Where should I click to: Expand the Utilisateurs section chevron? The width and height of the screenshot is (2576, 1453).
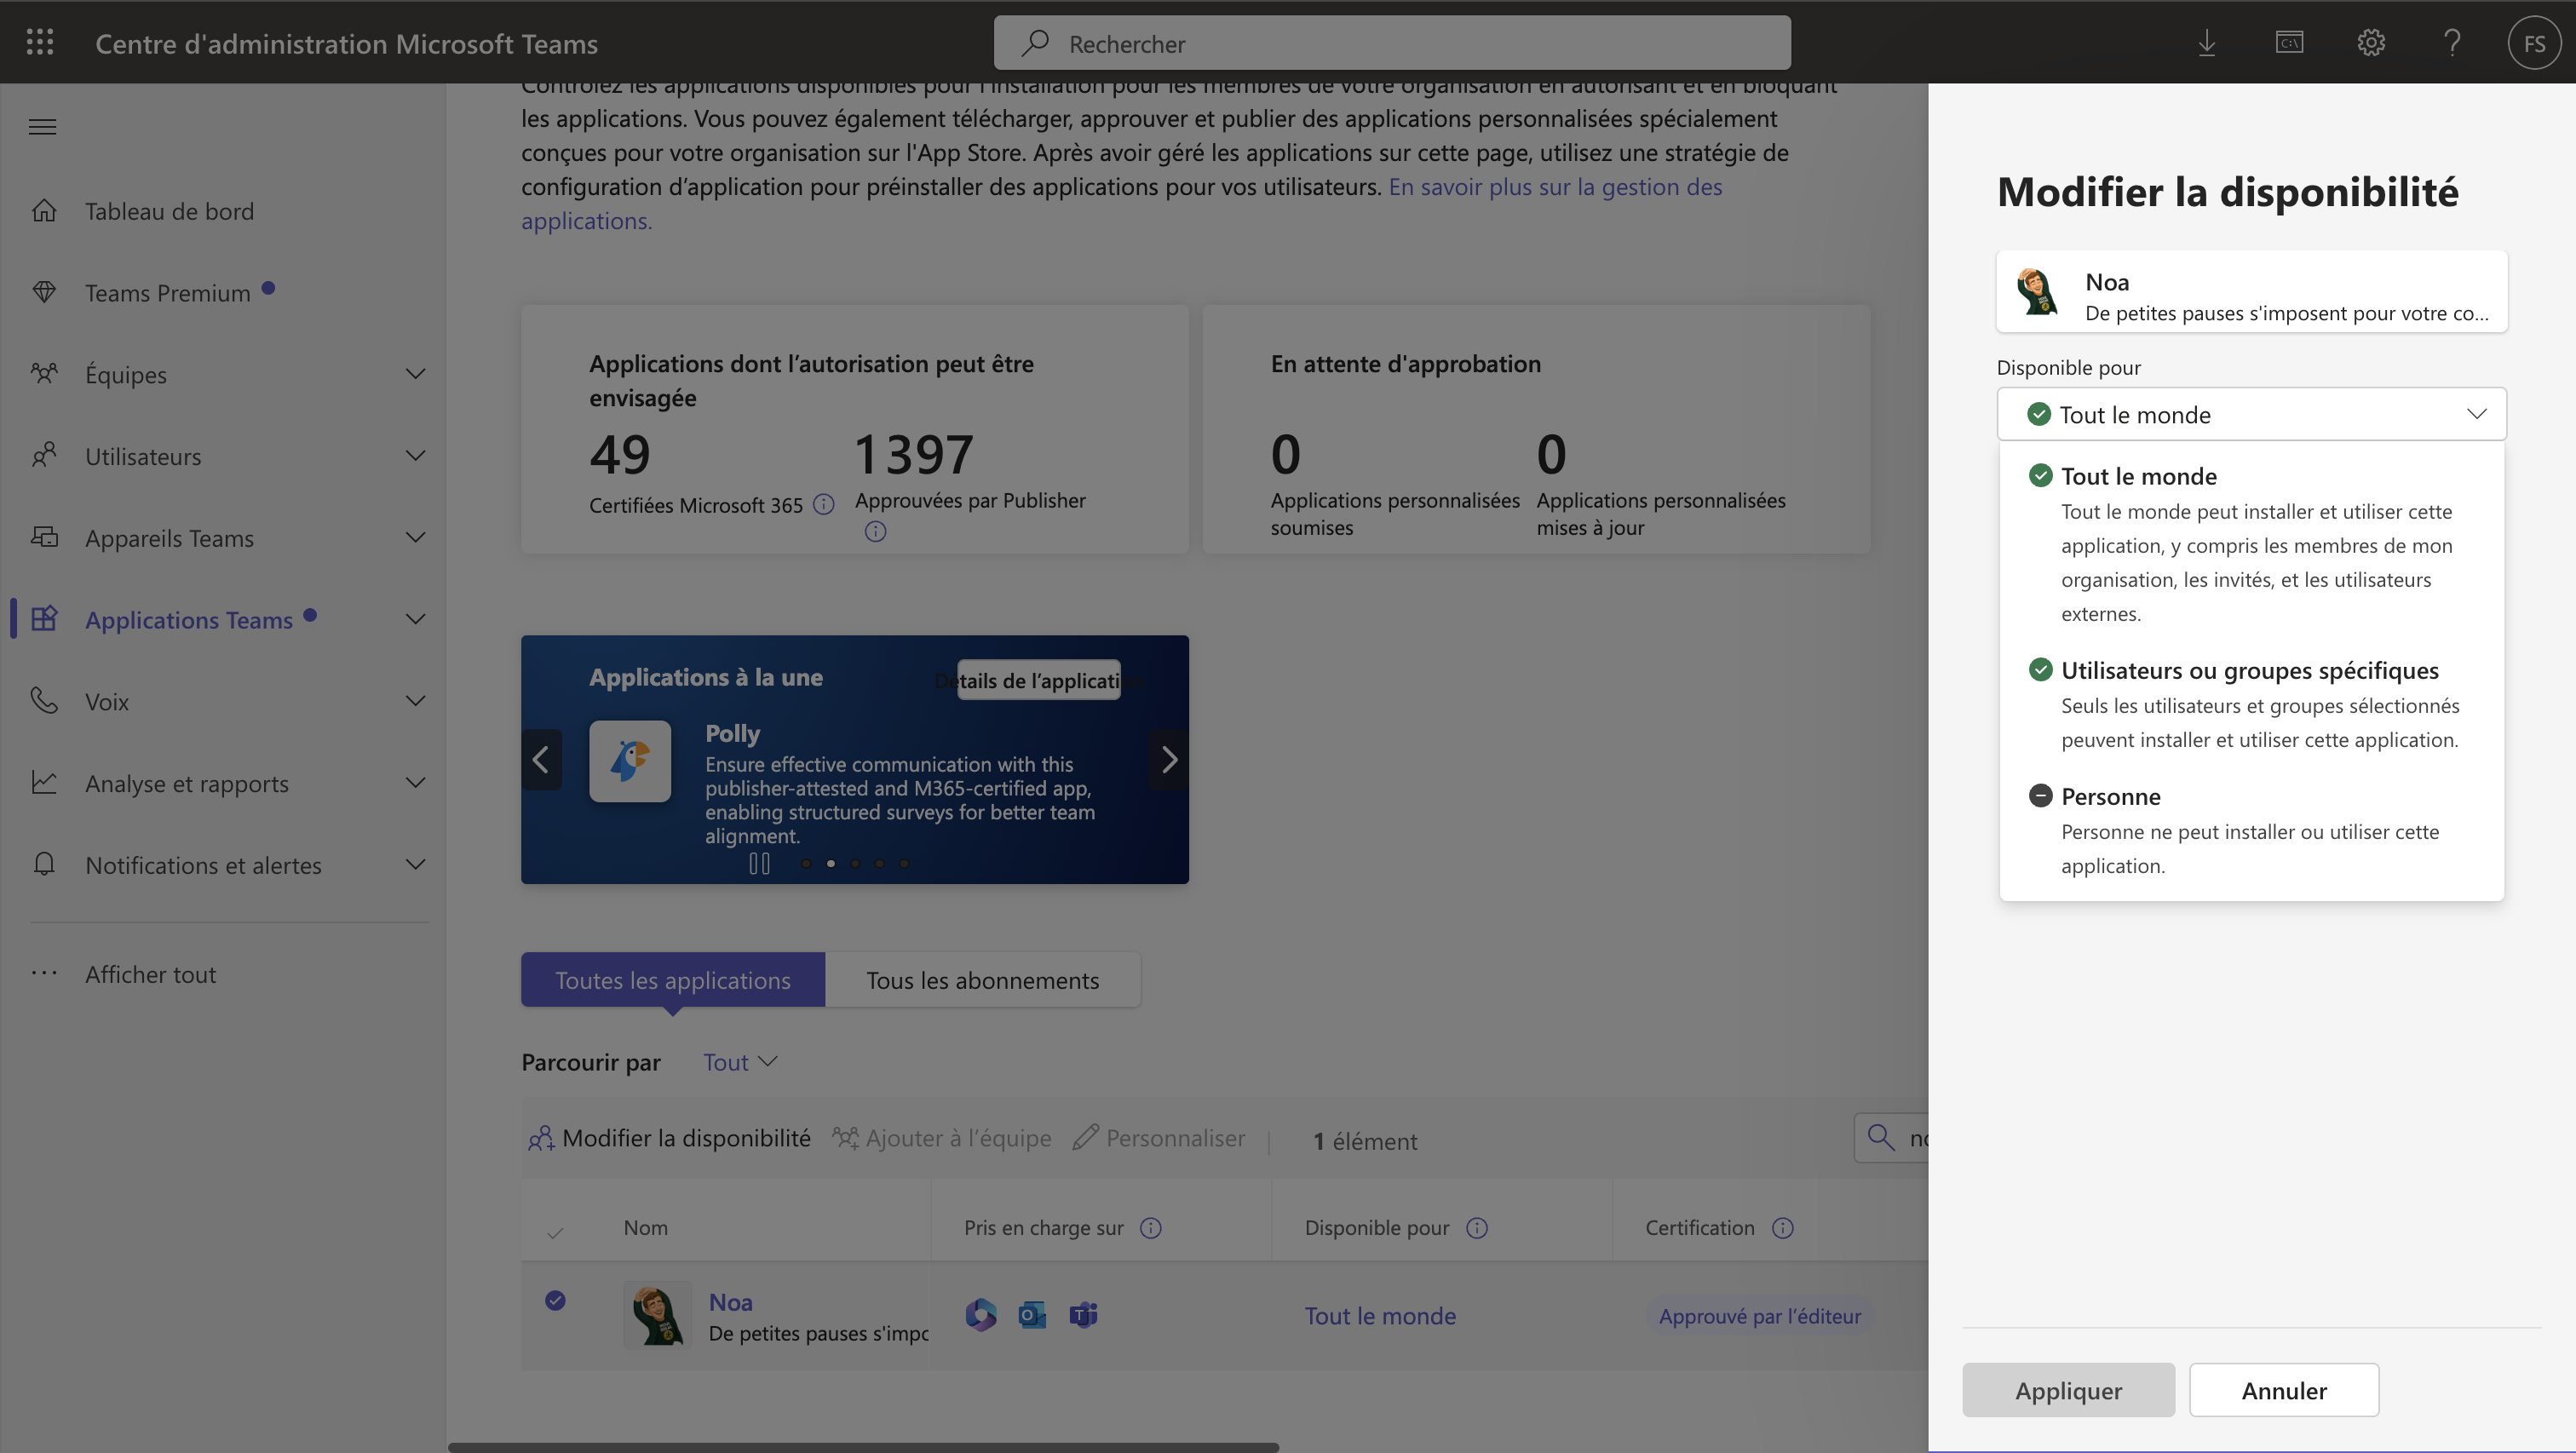pos(415,455)
